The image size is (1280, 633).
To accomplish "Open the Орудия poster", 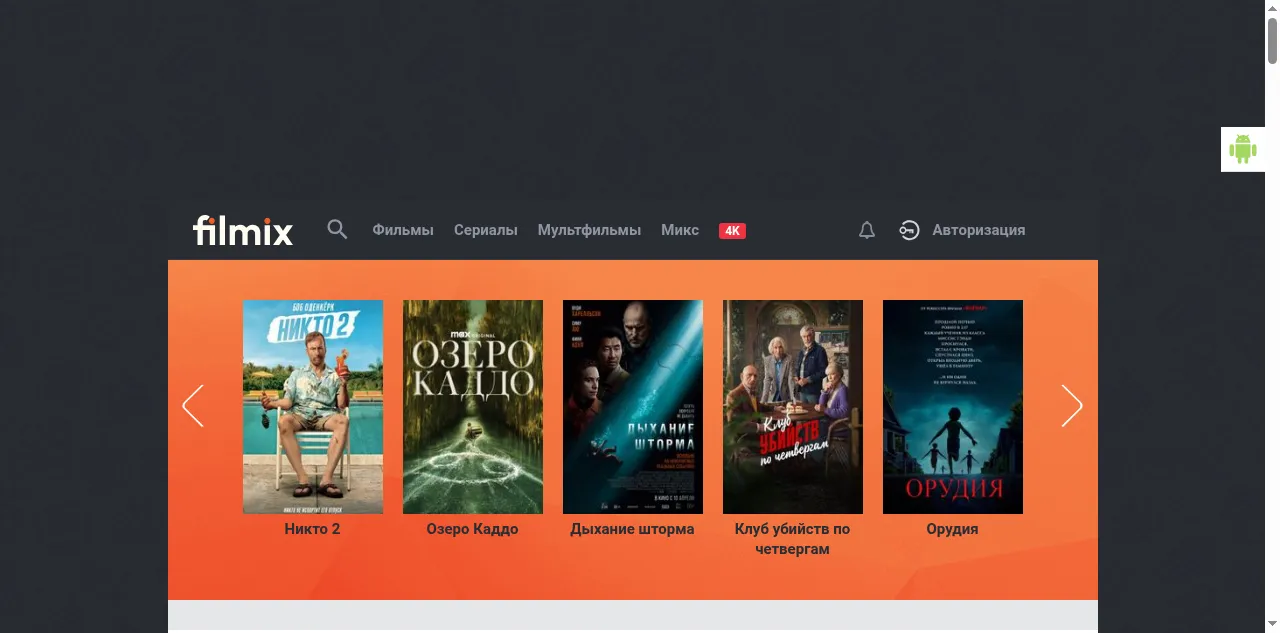I will point(953,407).
